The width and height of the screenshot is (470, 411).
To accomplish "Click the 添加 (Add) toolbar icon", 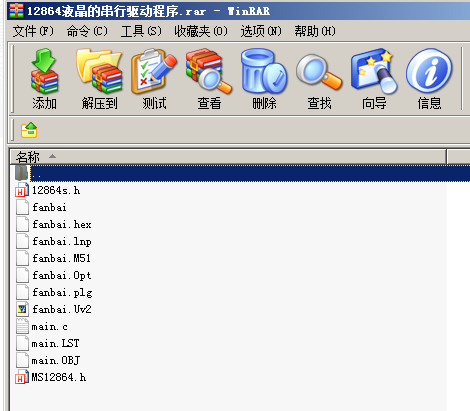I will 44,79.
